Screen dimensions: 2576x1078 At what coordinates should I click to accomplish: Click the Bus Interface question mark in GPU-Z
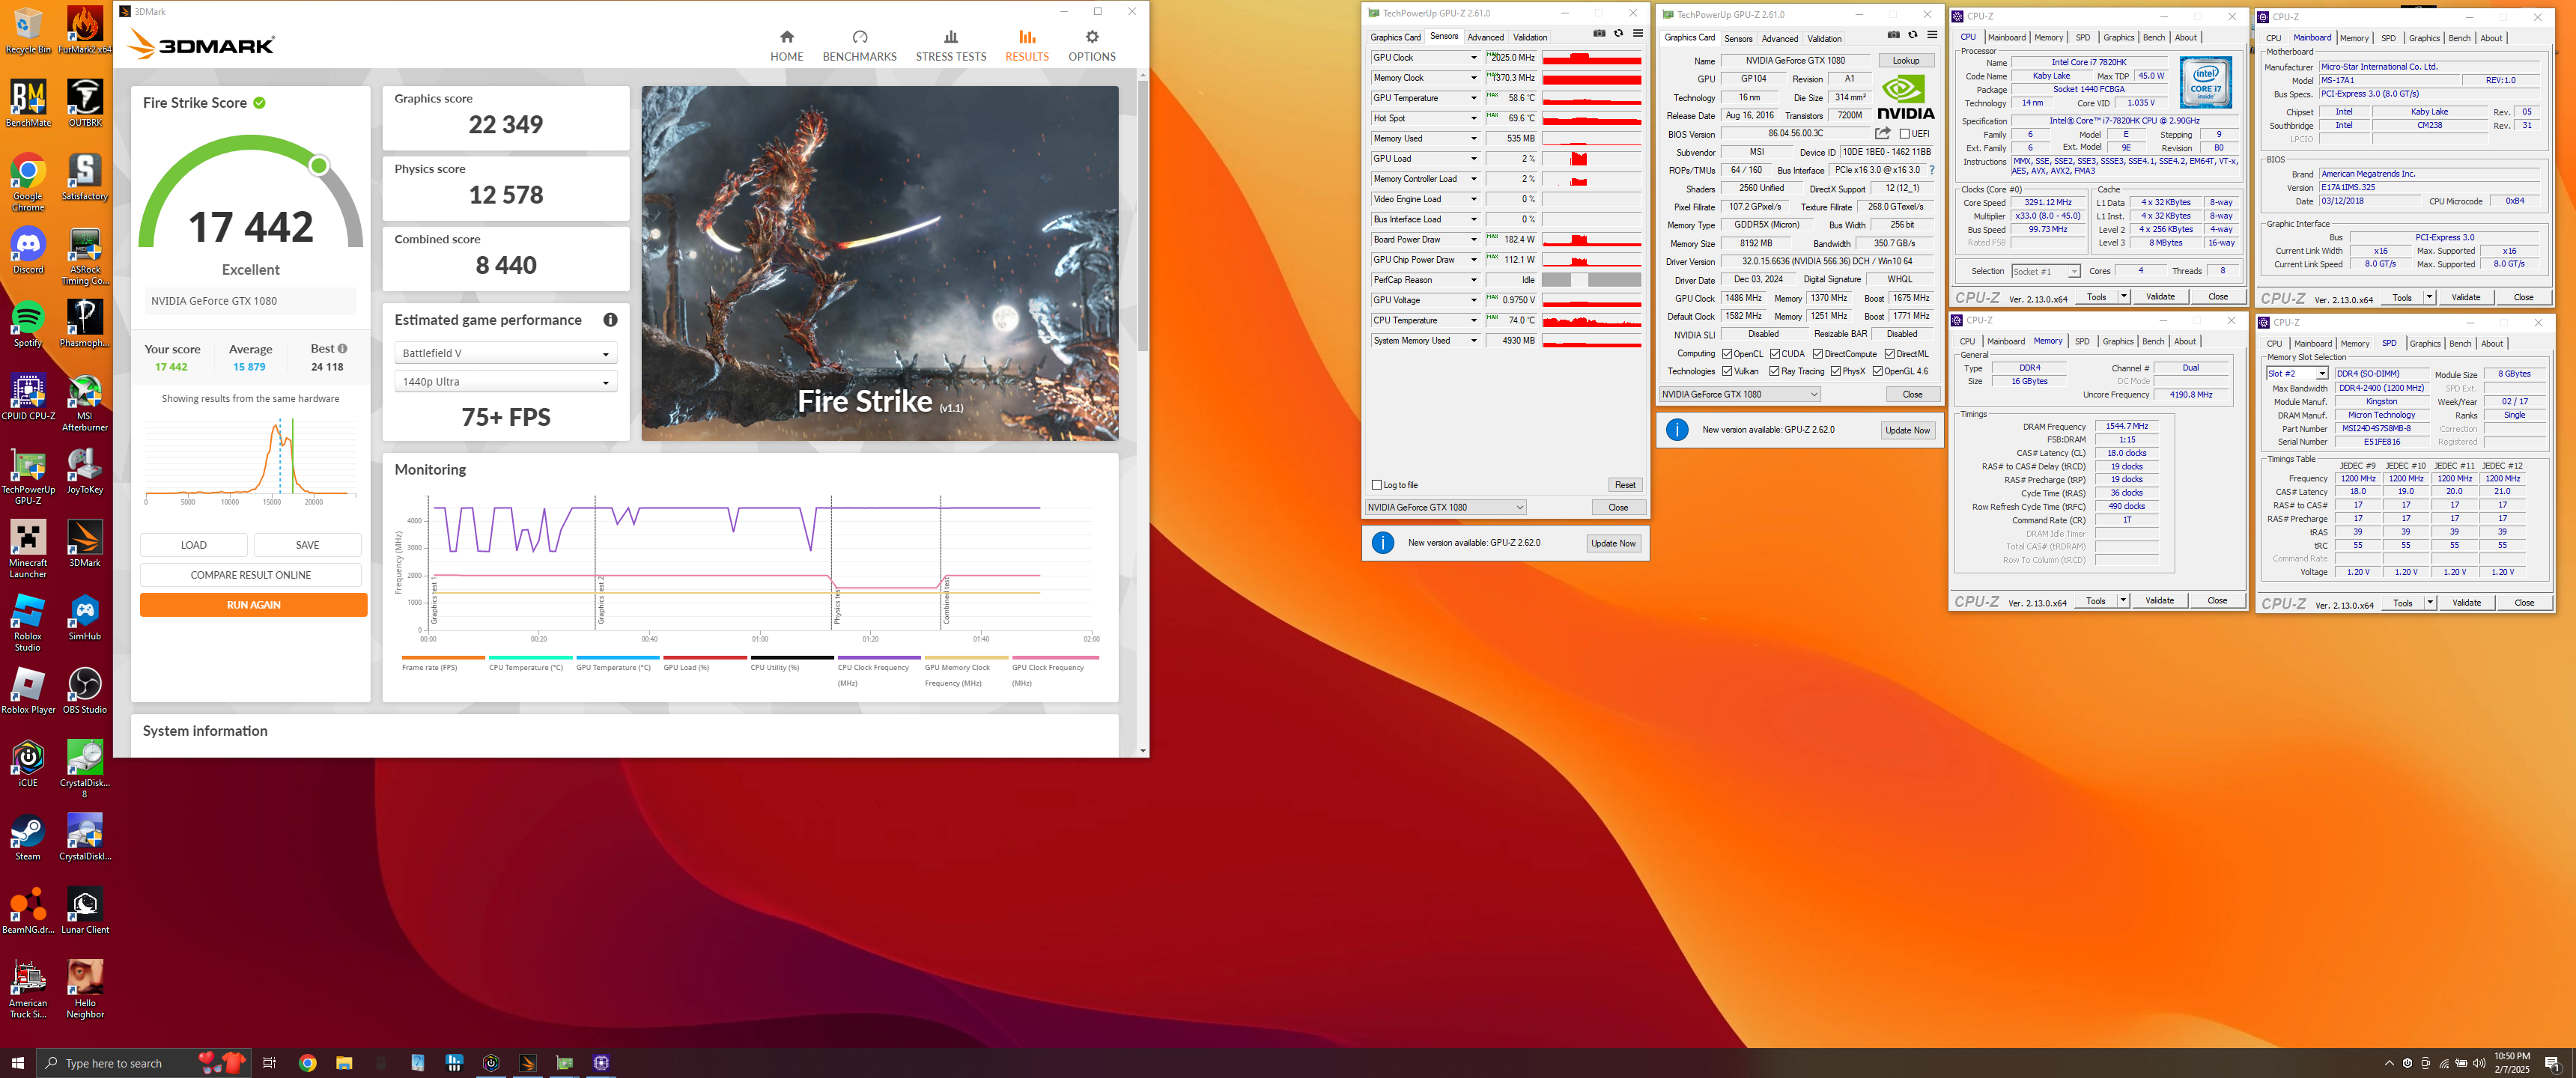click(x=1932, y=170)
